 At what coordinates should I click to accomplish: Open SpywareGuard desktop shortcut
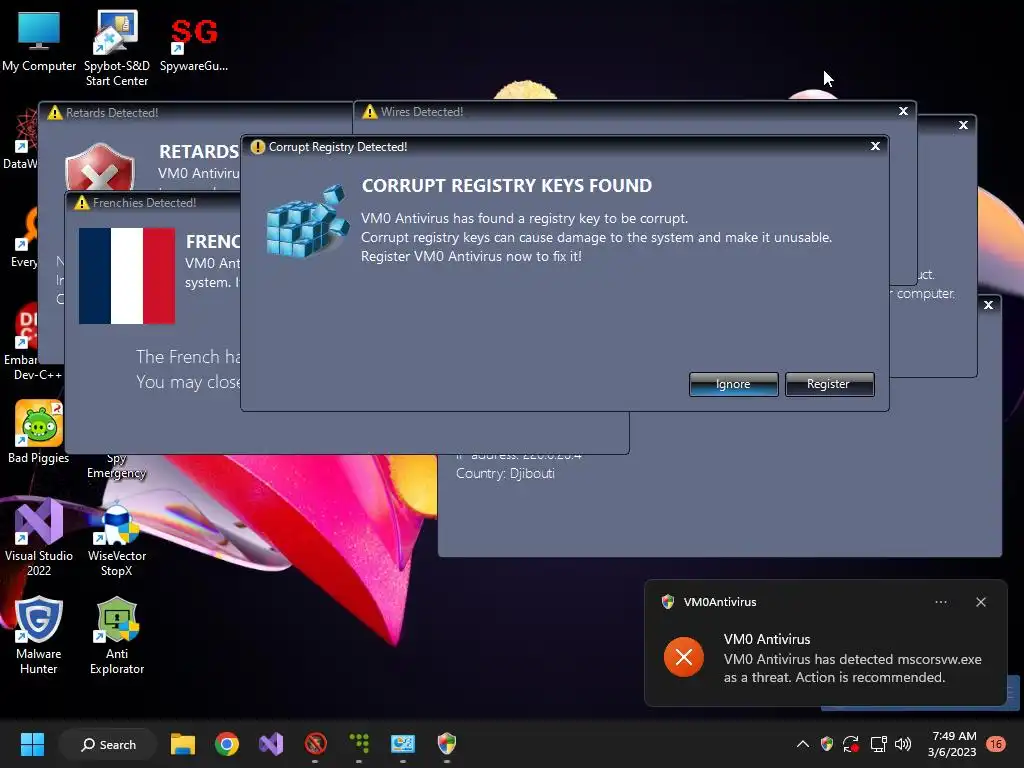pos(194,44)
